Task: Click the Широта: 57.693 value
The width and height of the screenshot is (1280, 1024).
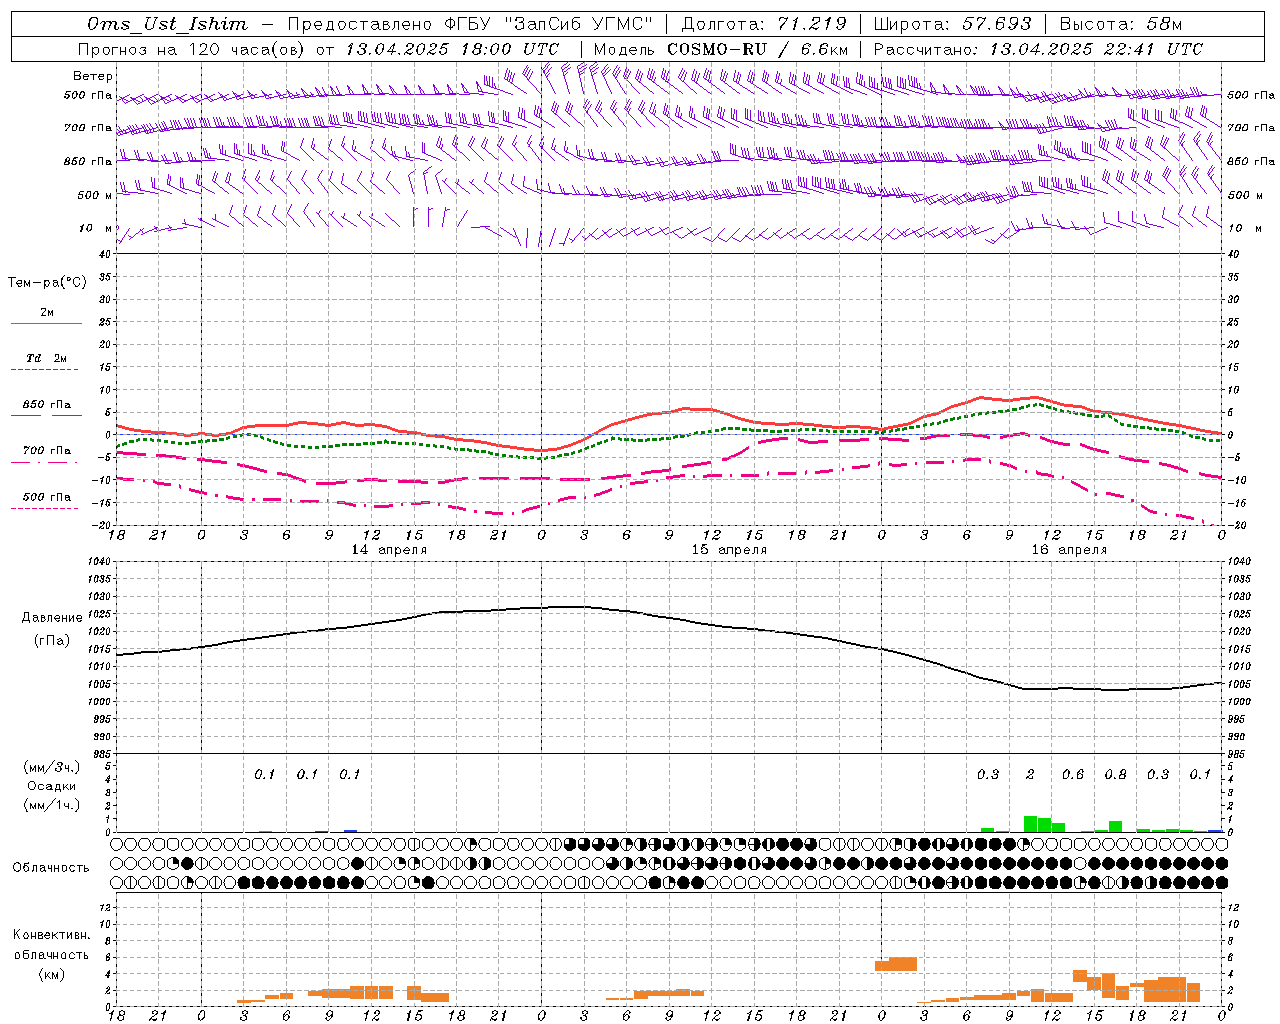Action: tap(954, 24)
